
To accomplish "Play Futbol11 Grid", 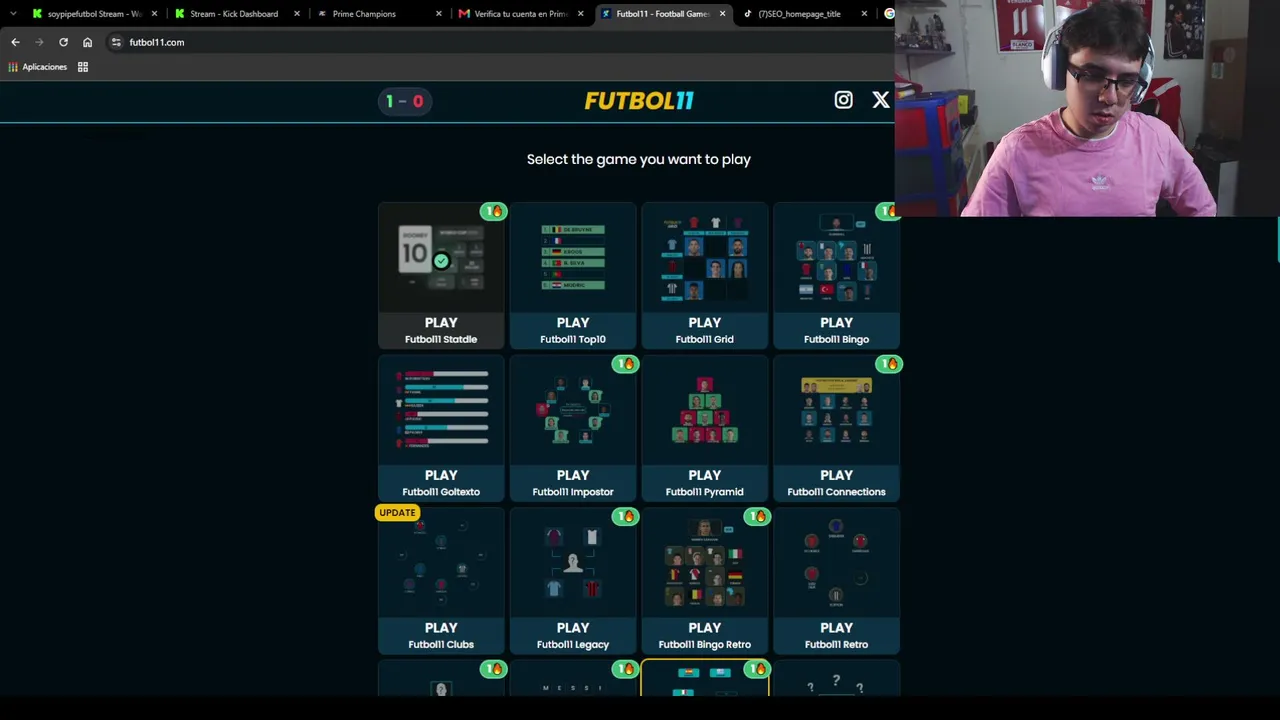I will point(705,275).
